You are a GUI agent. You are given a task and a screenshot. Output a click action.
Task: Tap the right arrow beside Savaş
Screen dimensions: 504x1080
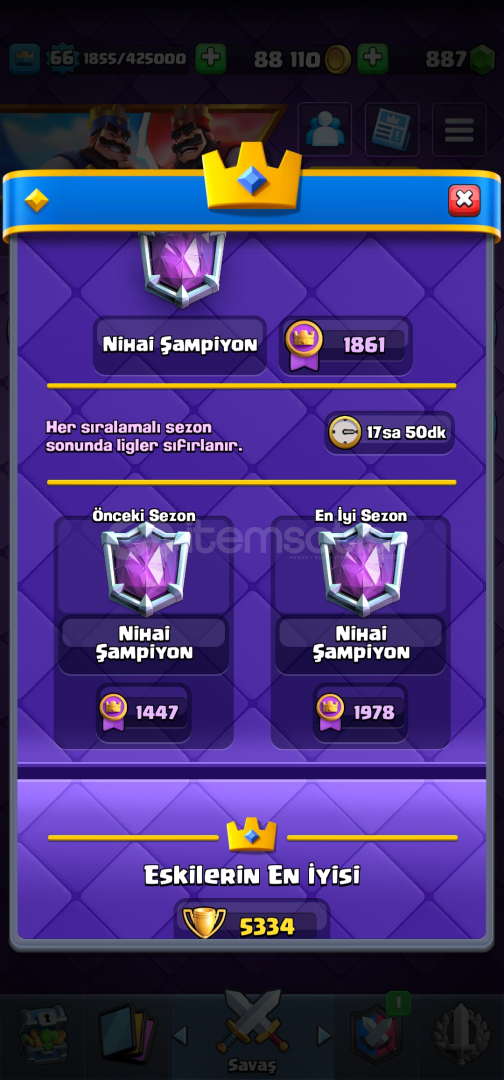324,1035
